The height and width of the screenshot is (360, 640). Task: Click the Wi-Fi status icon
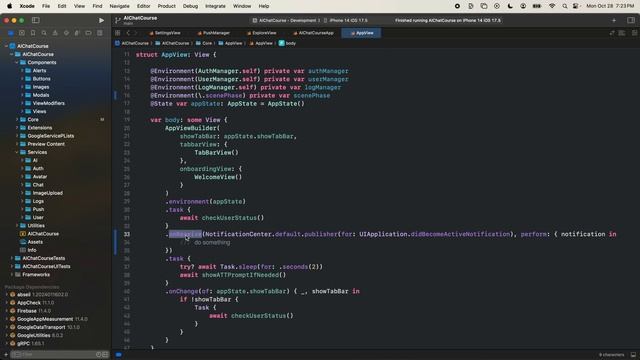click(x=552, y=6)
